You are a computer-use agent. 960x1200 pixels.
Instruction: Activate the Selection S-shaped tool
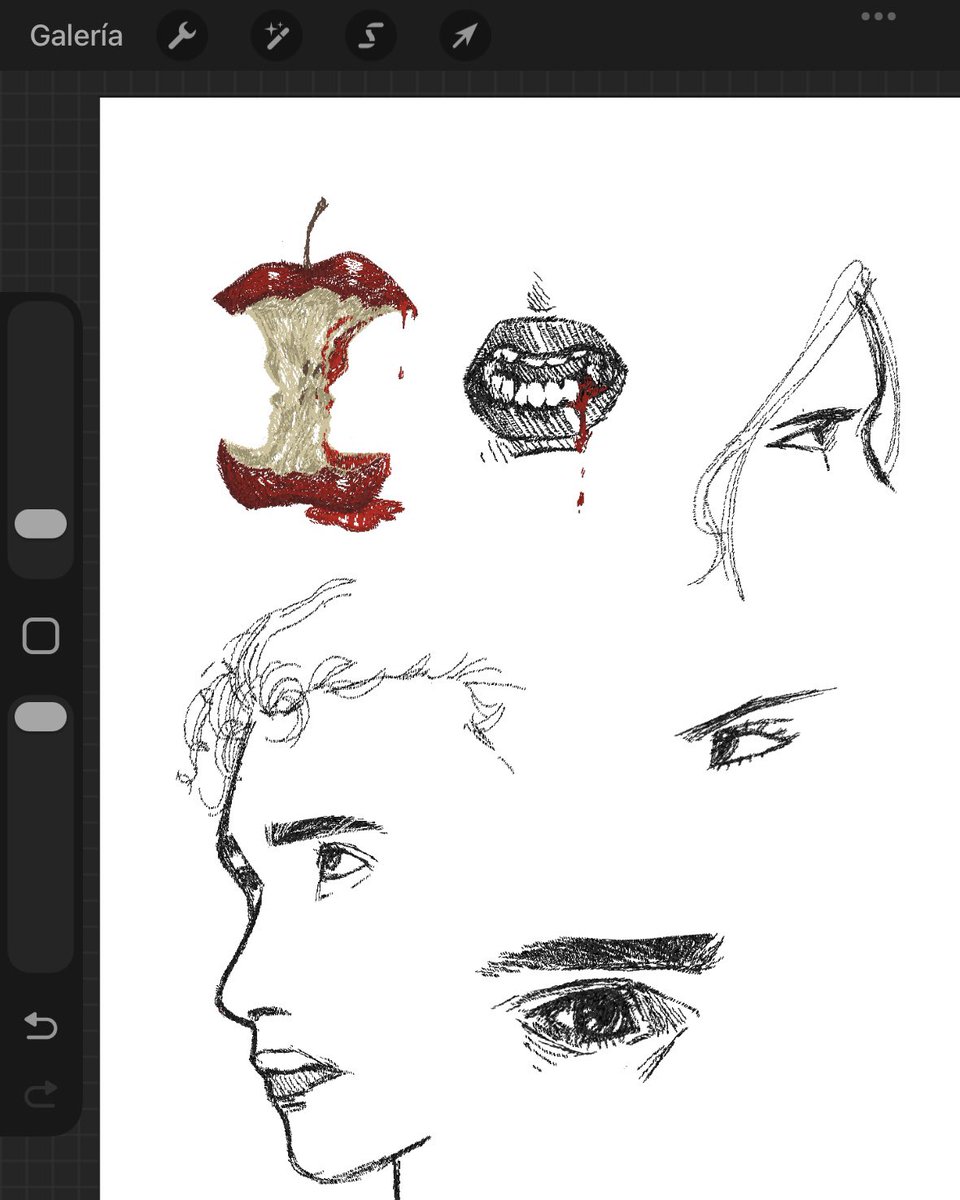tap(370, 37)
